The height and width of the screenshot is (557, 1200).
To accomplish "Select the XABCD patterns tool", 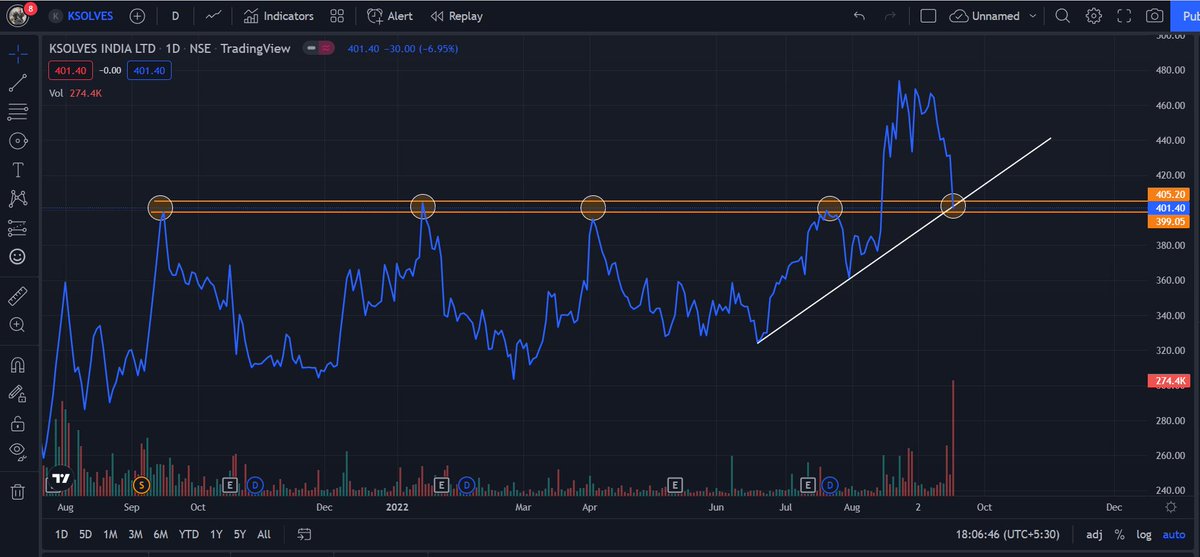I will [x=17, y=198].
